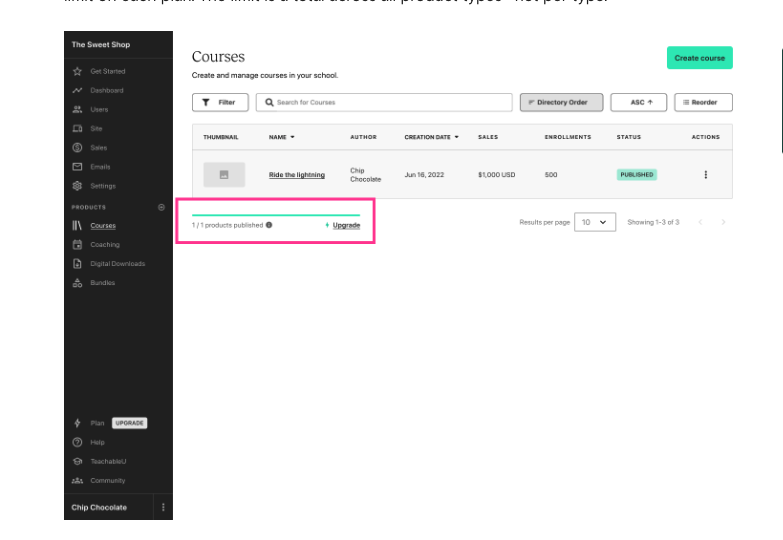
Task: Click the Courses books icon
Action: 77,226
